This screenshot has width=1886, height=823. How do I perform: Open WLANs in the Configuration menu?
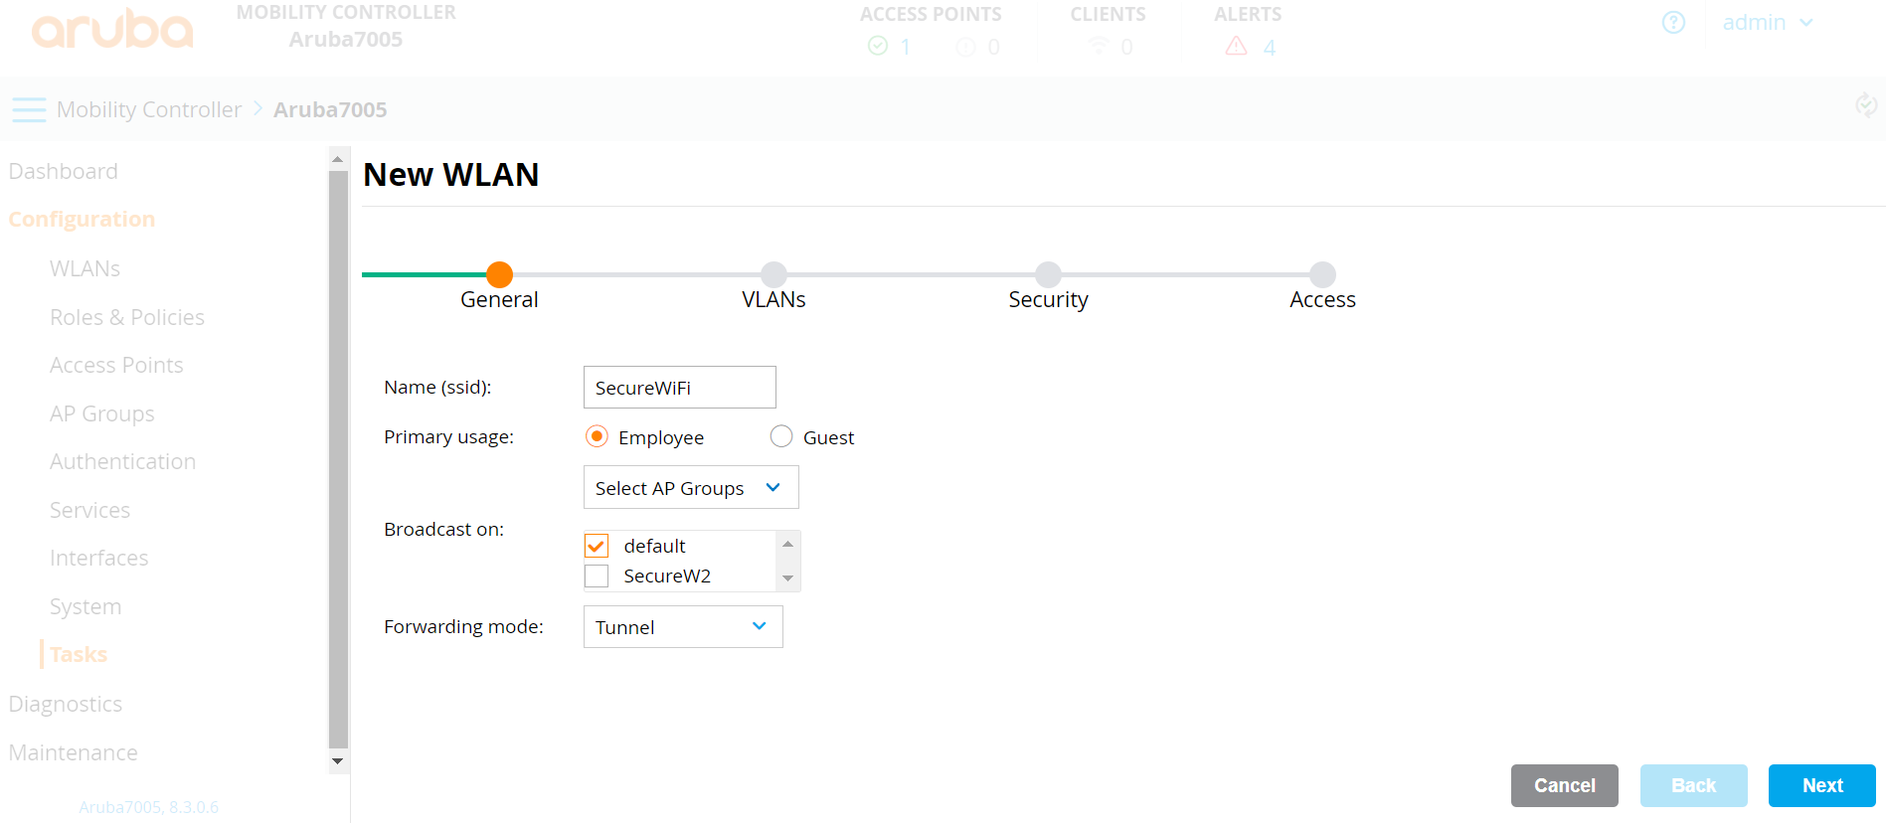click(85, 269)
